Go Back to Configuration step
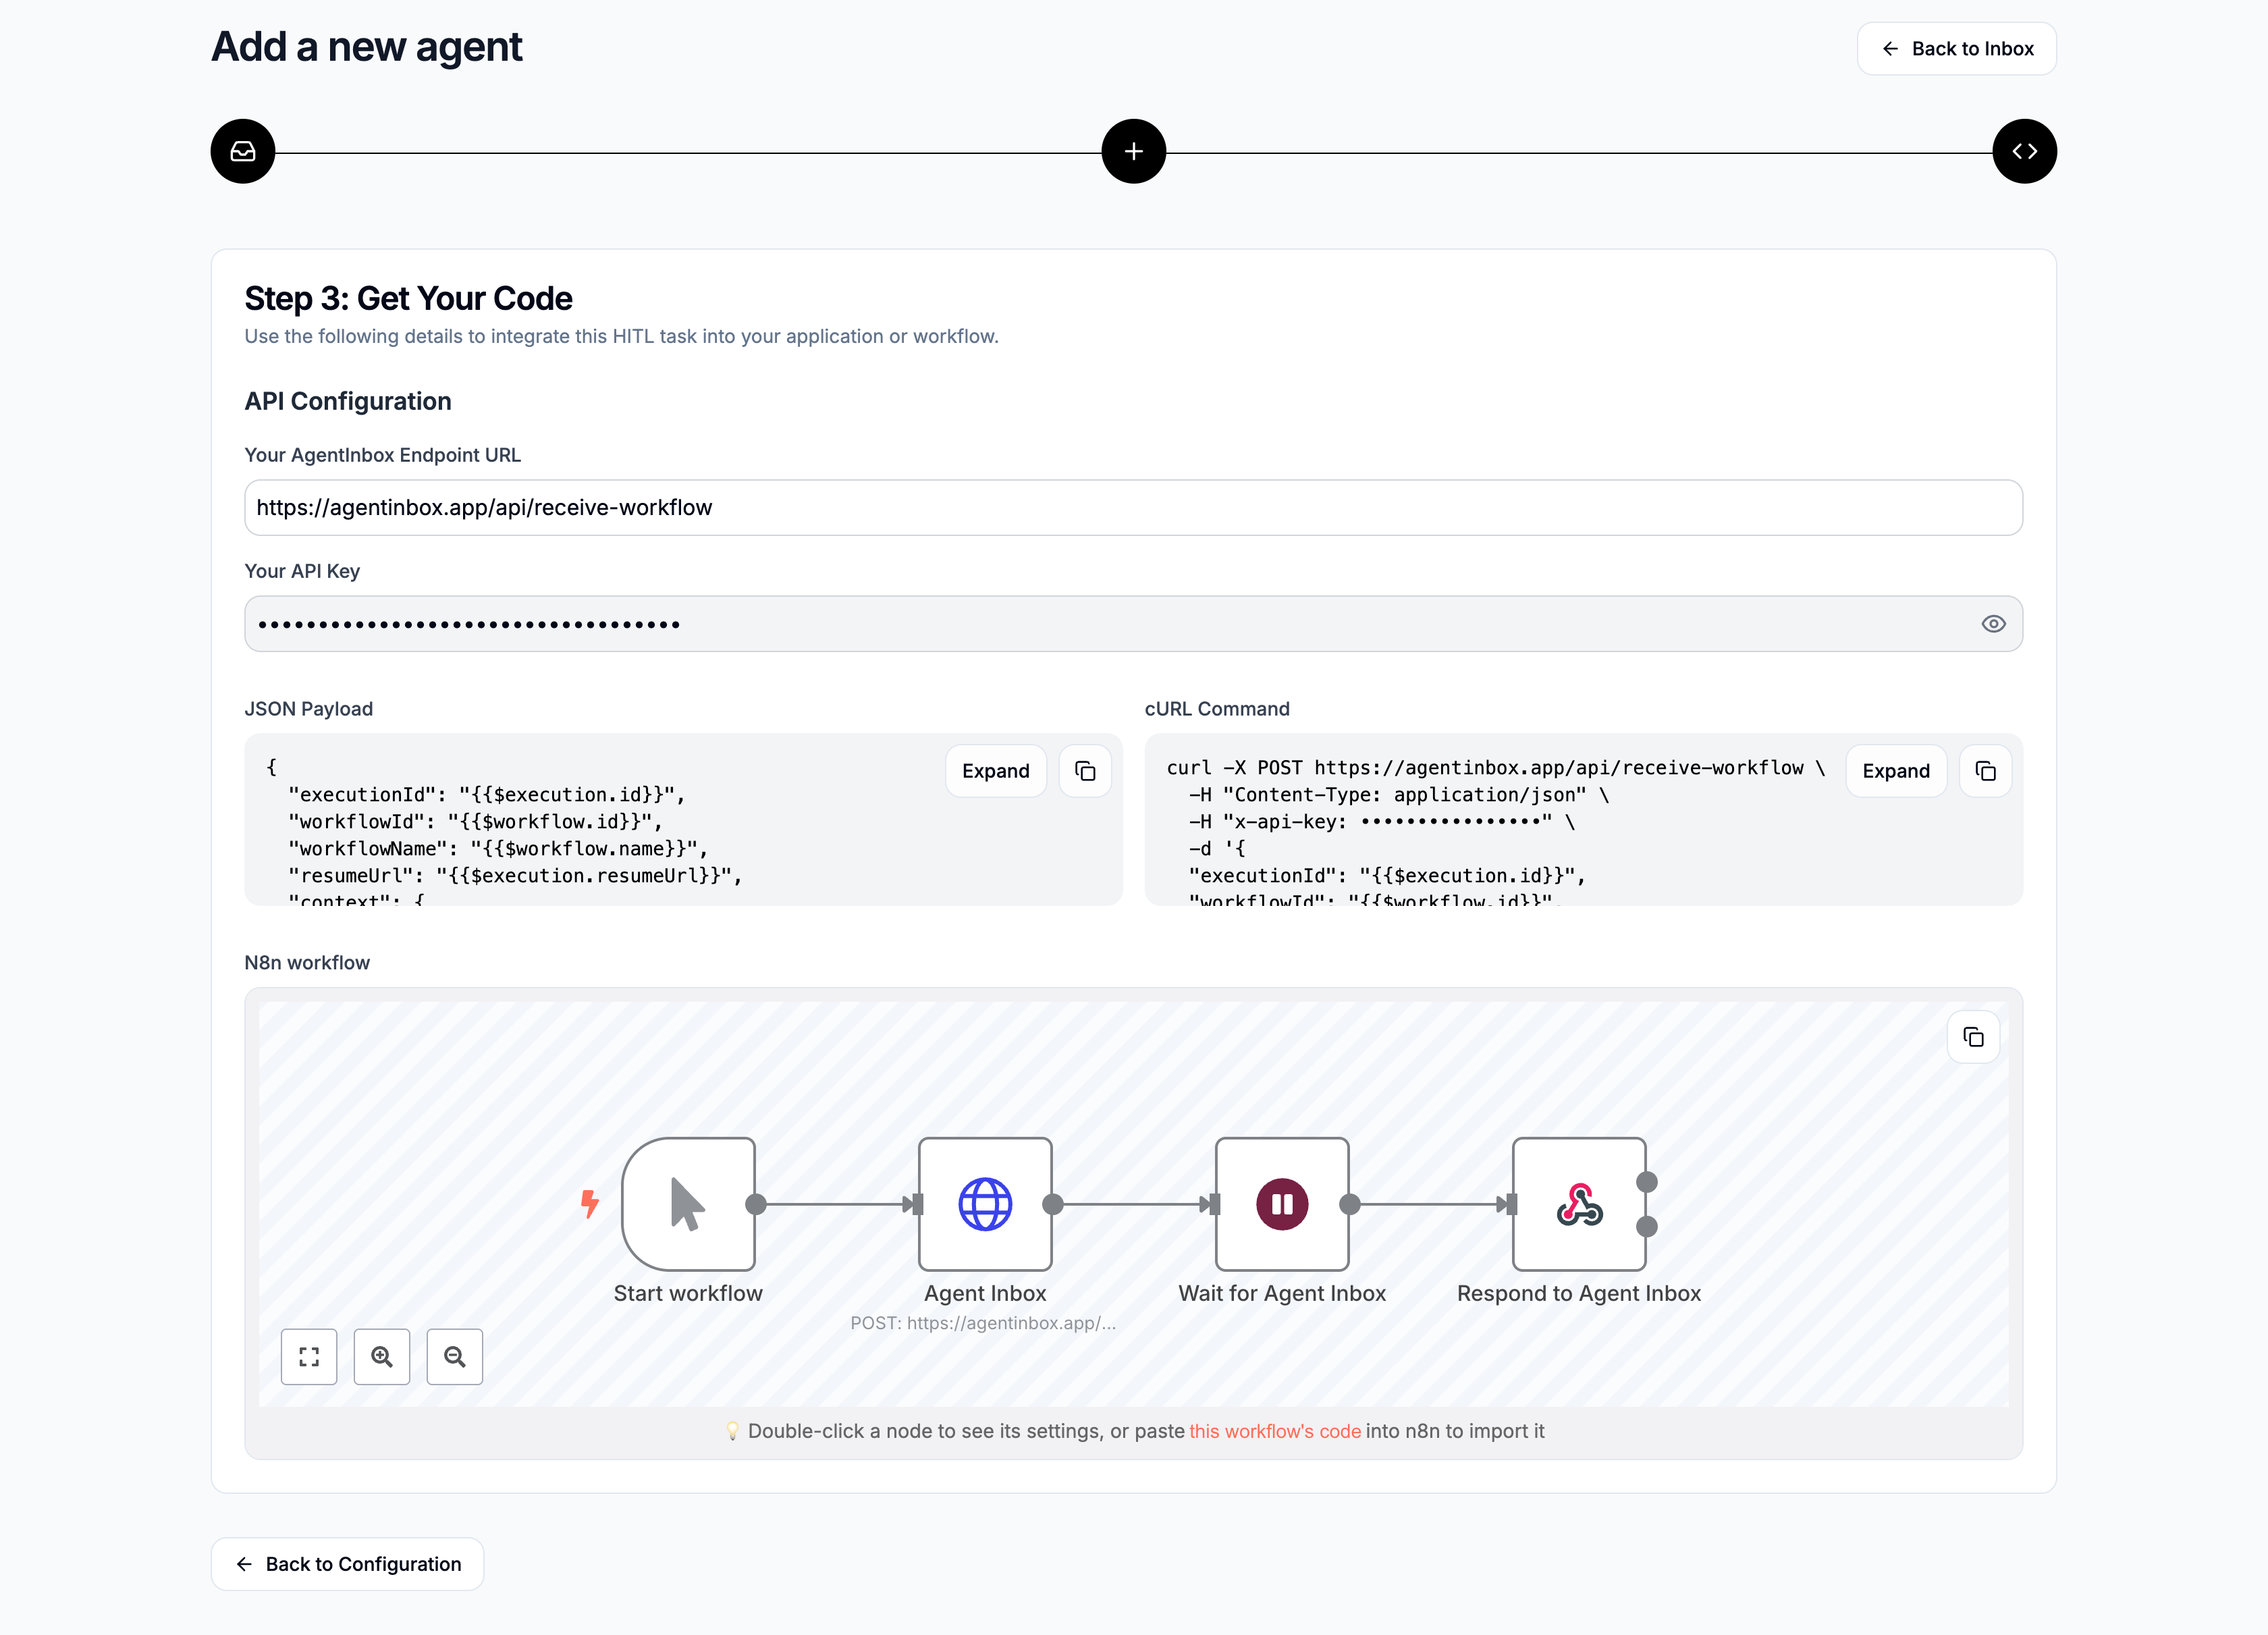Viewport: 2268px width, 1635px height. pos(348,1564)
